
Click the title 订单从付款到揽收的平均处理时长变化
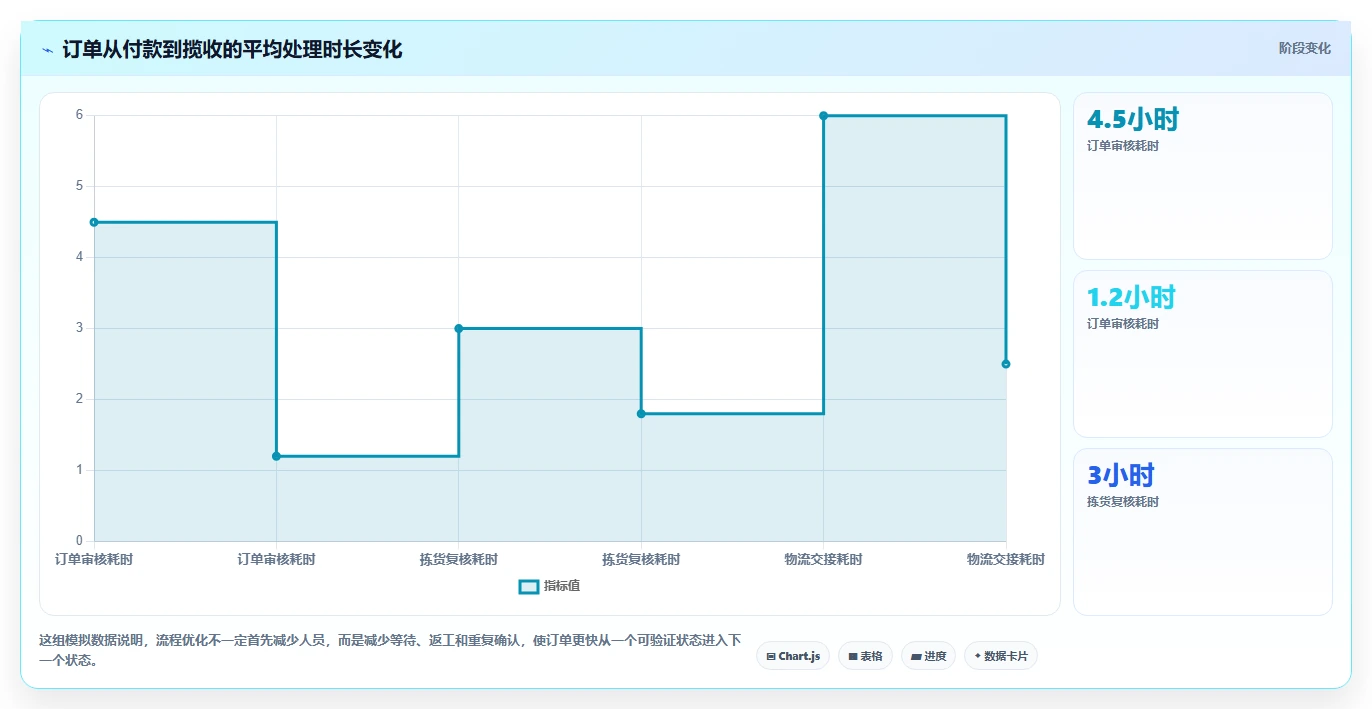232,49
